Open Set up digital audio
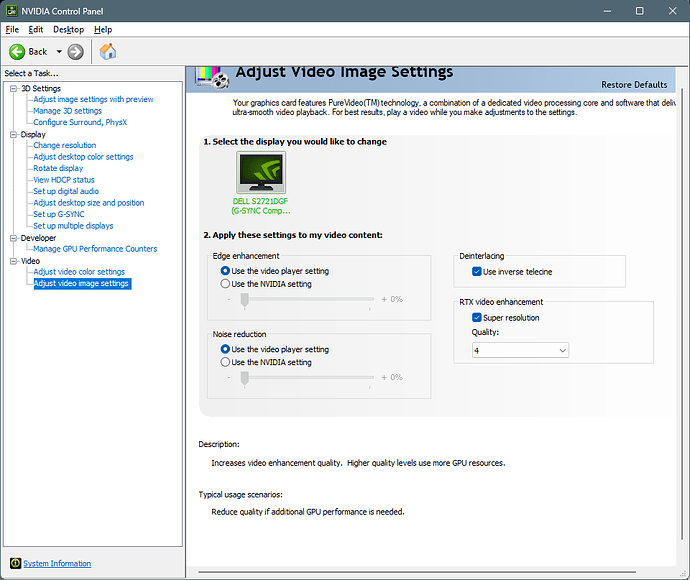Viewport: 690px width, 580px height. [x=66, y=191]
